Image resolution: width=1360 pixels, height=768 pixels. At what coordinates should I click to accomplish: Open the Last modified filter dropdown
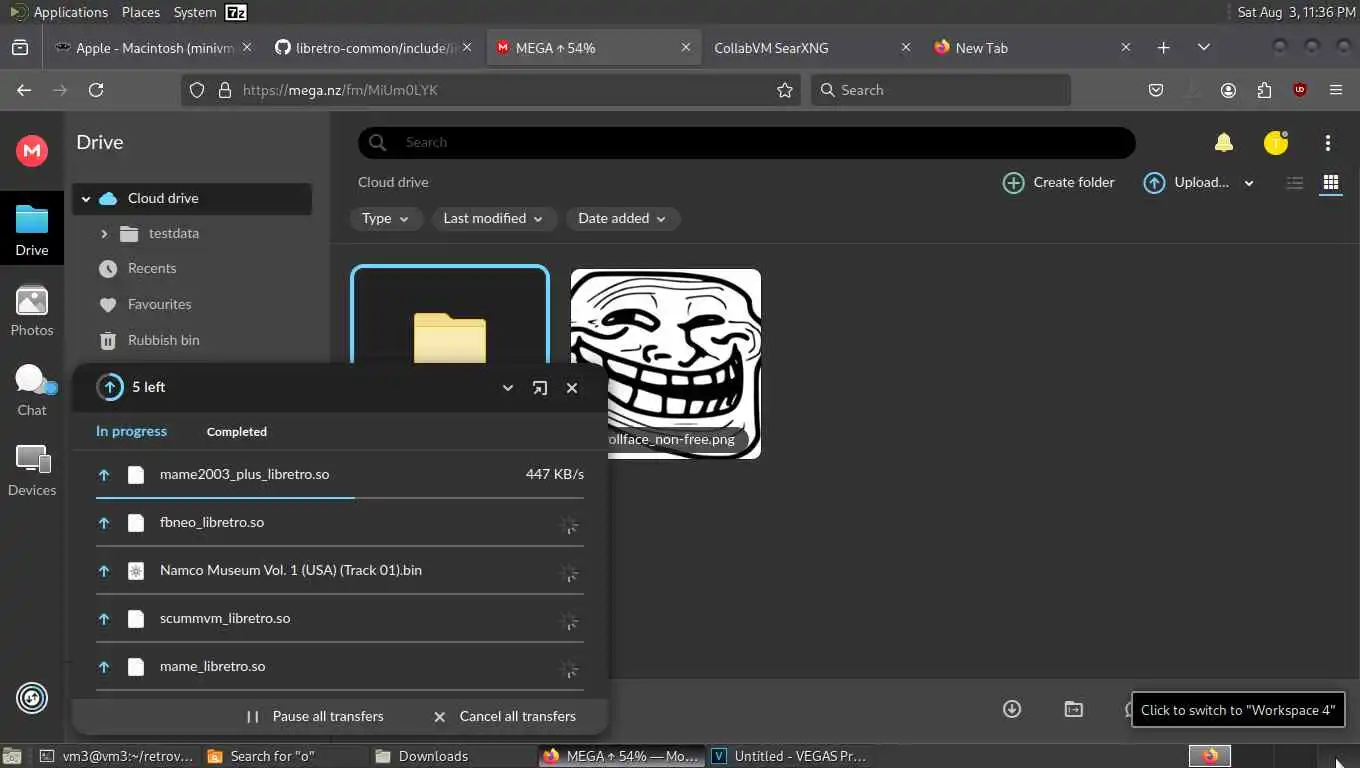(x=494, y=219)
